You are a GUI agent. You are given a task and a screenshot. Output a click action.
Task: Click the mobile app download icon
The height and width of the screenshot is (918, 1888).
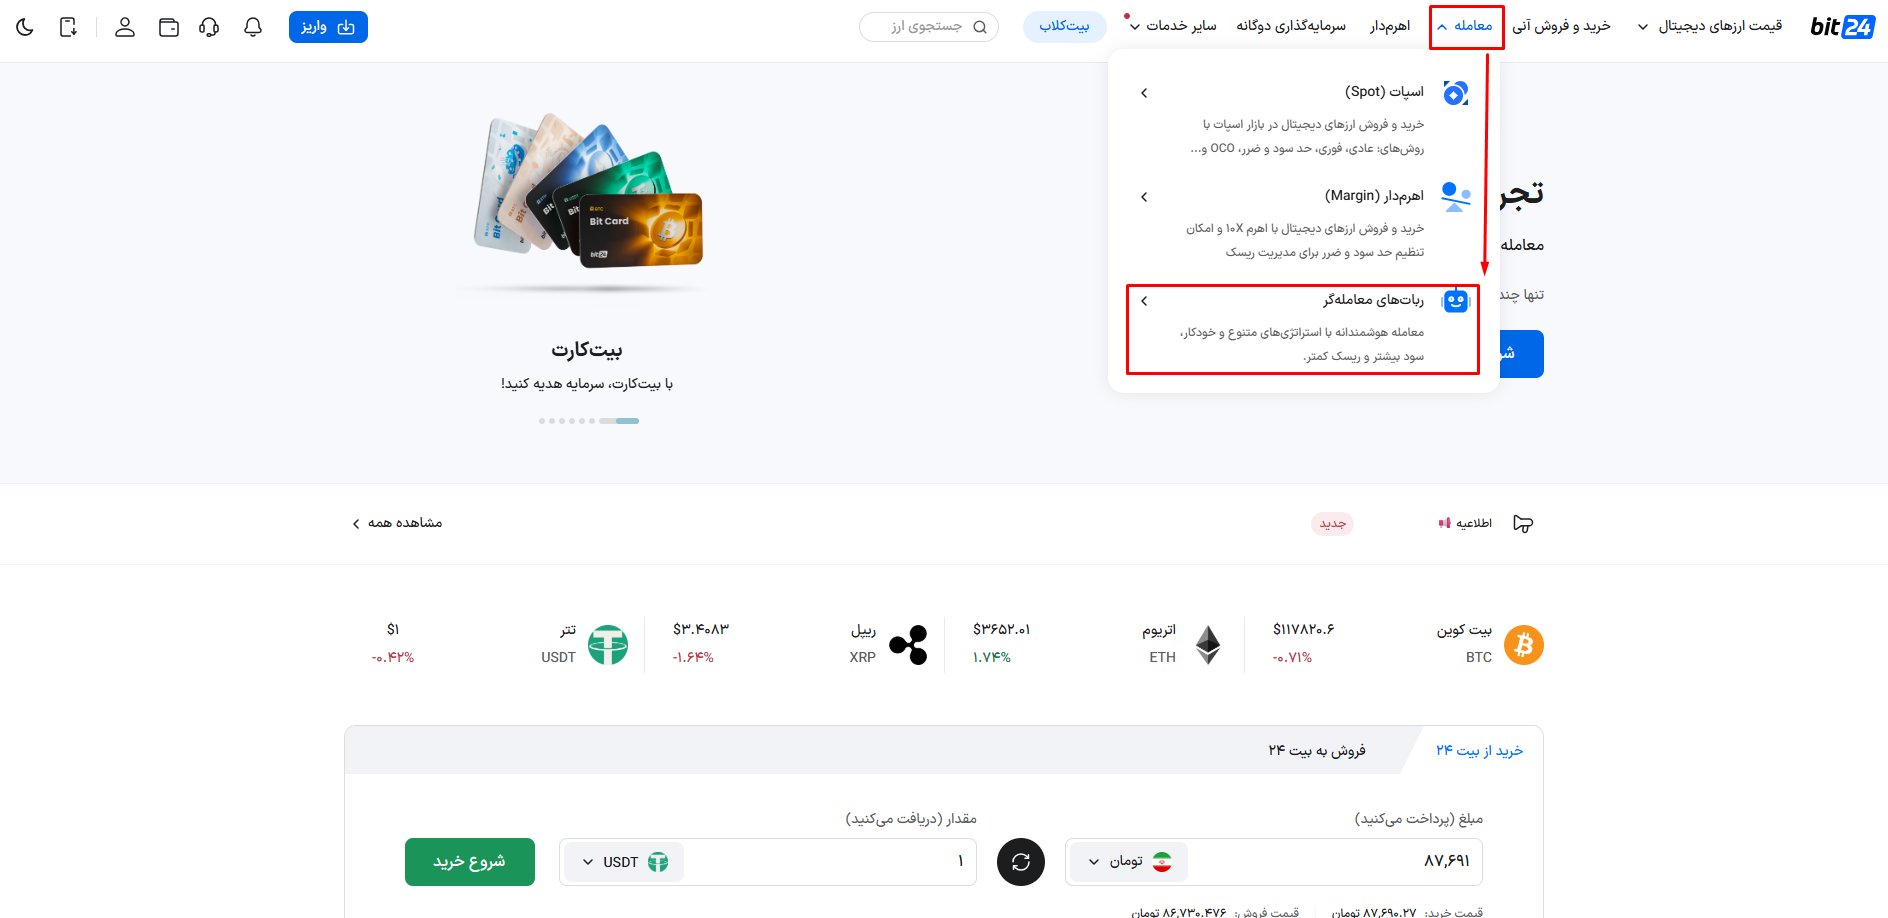[68, 27]
